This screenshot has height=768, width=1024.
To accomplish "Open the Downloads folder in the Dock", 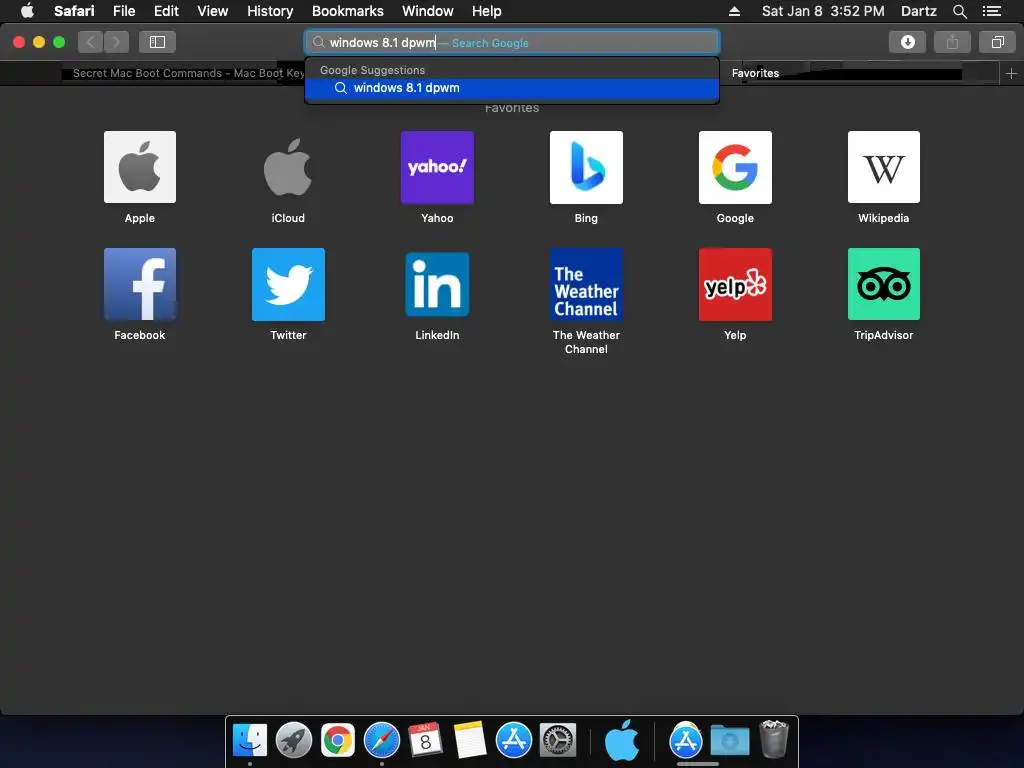I will (x=729, y=741).
